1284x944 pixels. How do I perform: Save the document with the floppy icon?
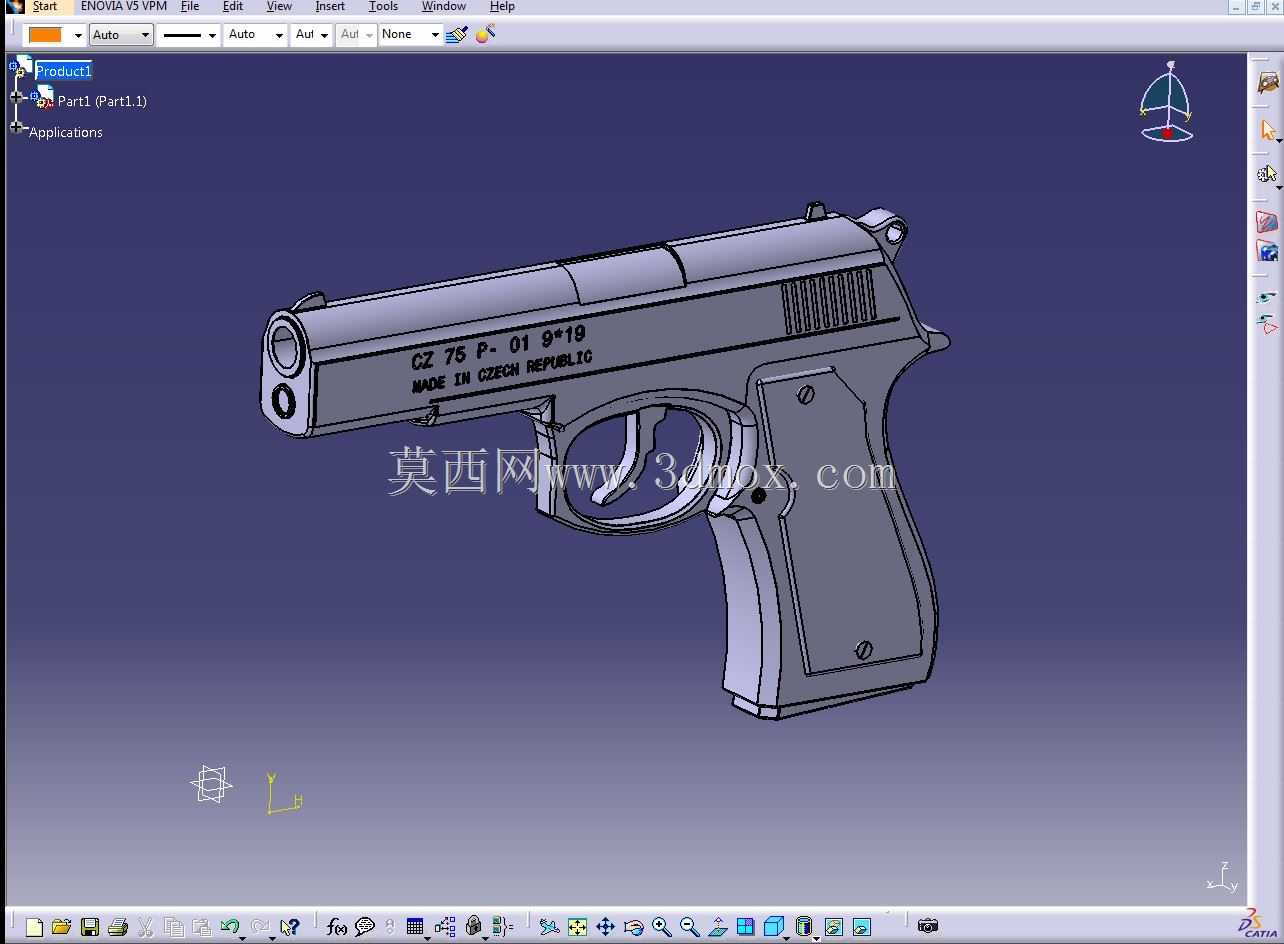click(x=90, y=927)
